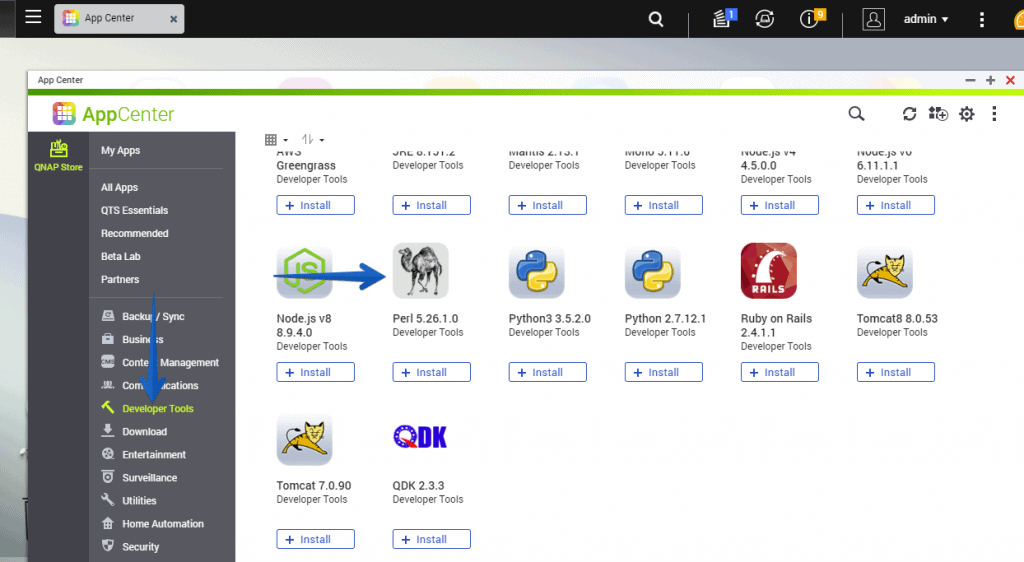The width and height of the screenshot is (1024, 562).
Task: Open the sort order dropdown
Action: (313, 140)
